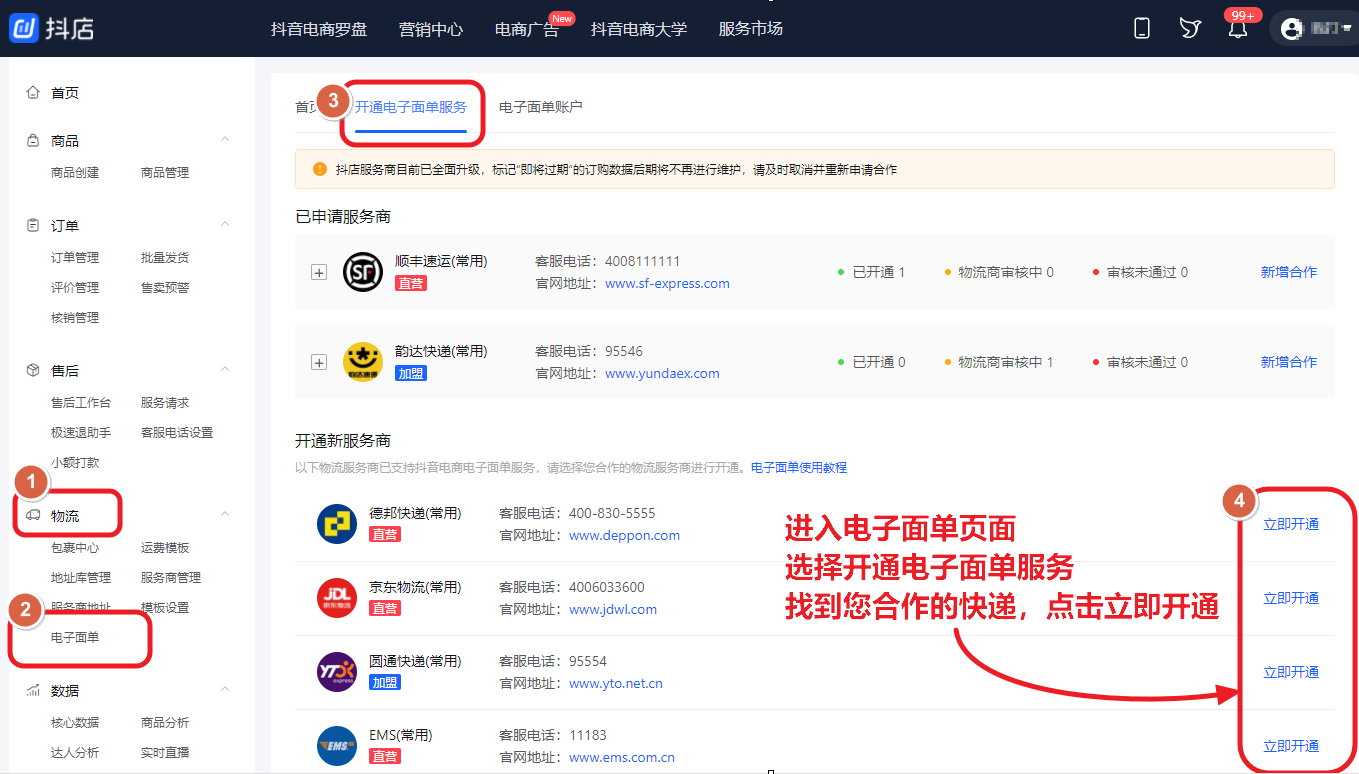The width and height of the screenshot is (1359, 774).
Task: Open 抖音电商罗盘 in top navigation
Action: [x=319, y=29]
